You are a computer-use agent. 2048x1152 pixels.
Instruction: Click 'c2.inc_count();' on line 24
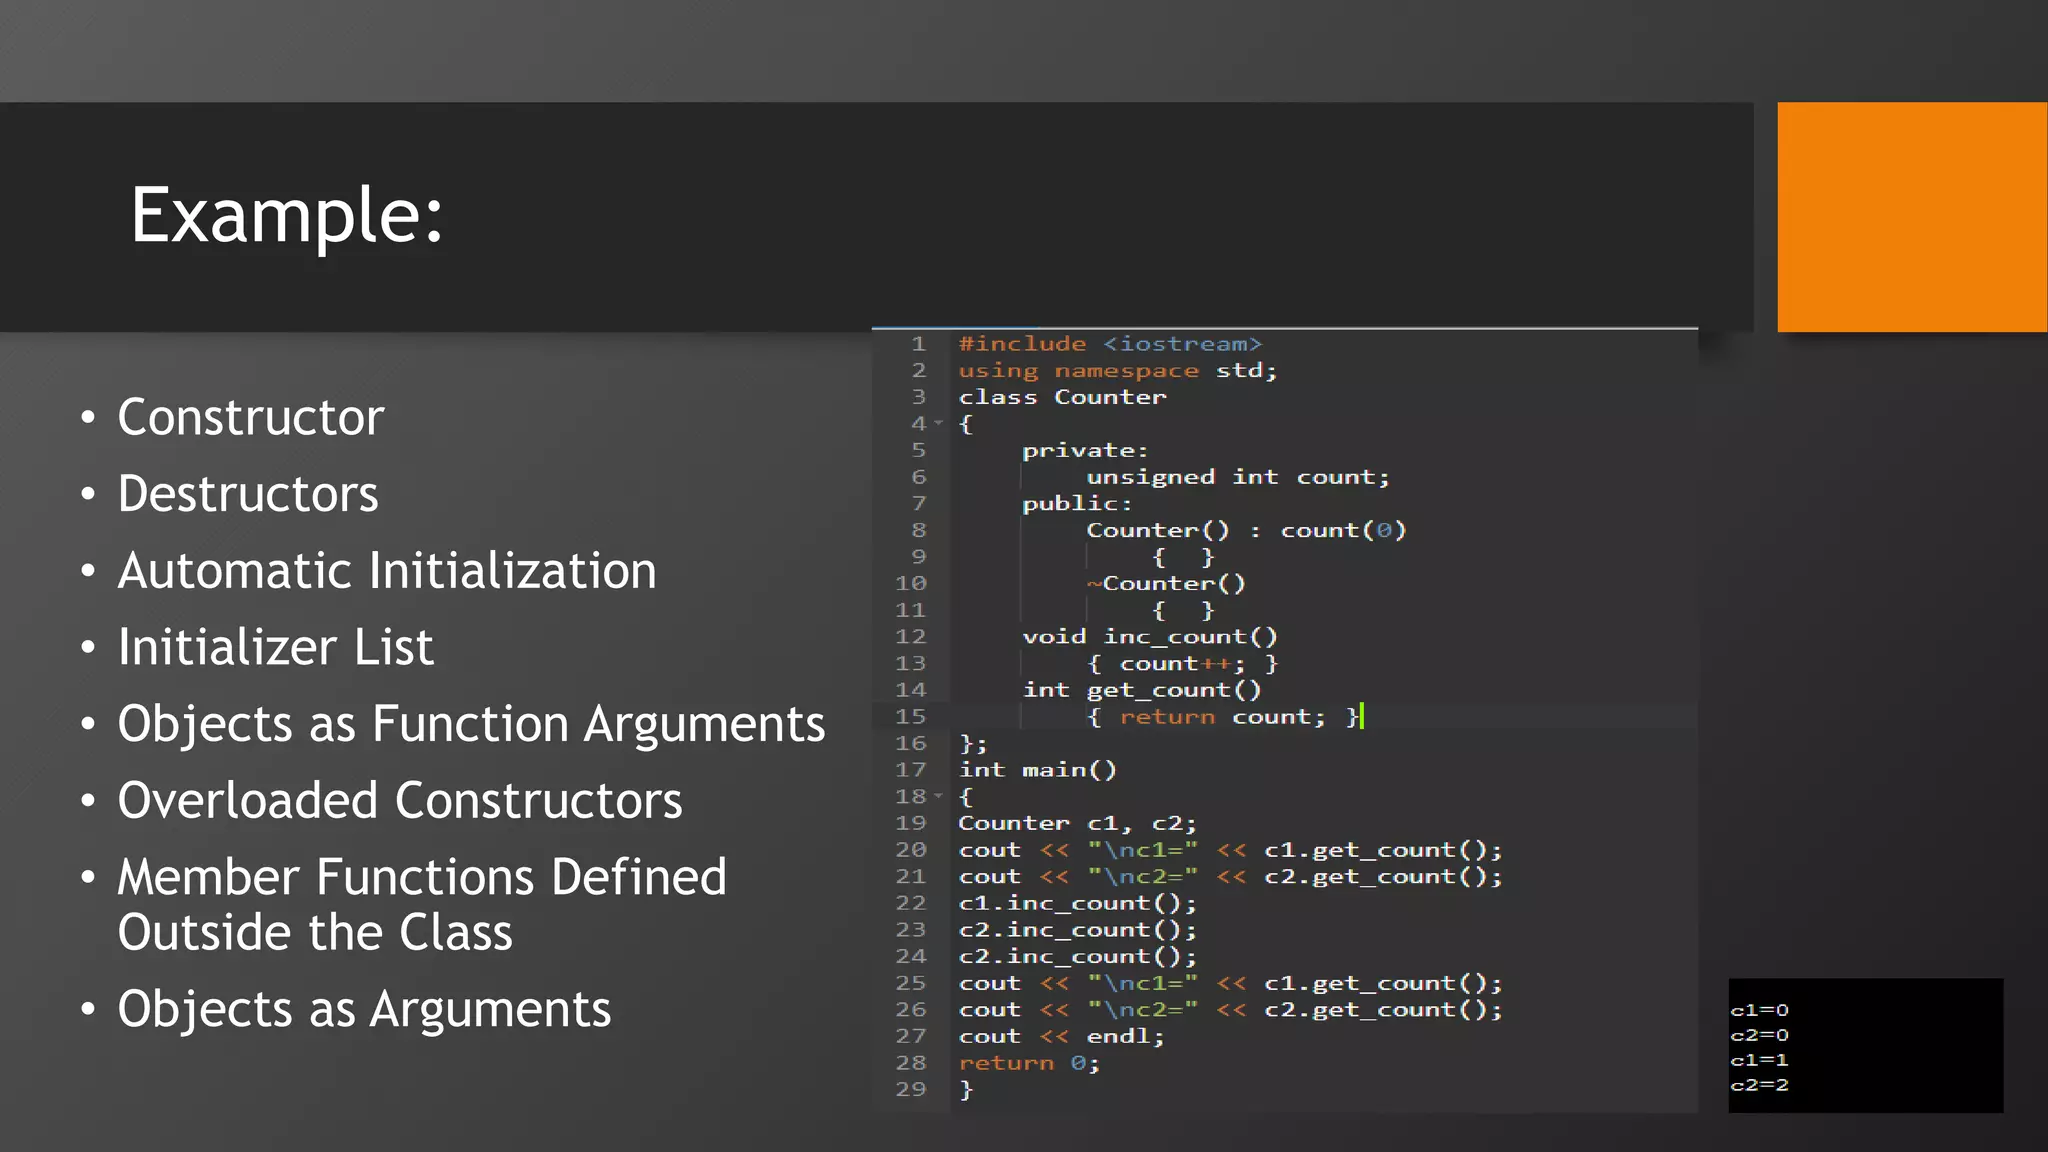[x=1078, y=957]
